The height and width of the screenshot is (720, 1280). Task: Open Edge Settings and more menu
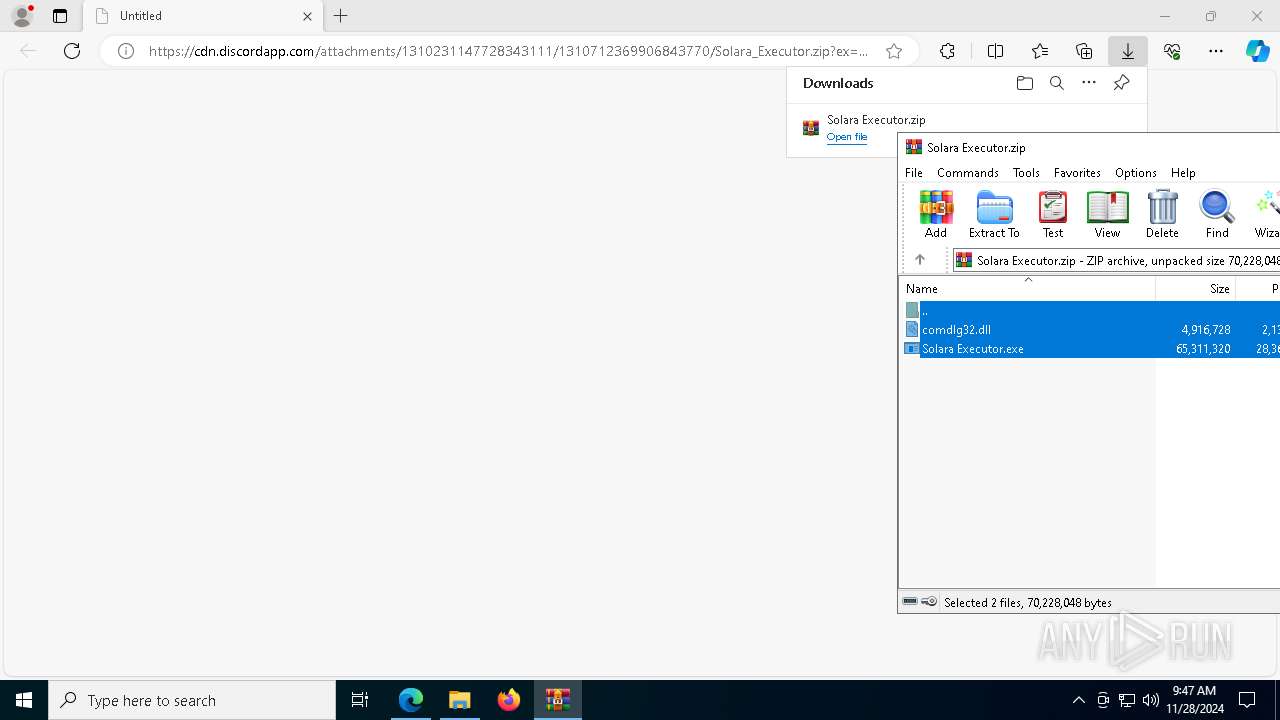click(1216, 51)
